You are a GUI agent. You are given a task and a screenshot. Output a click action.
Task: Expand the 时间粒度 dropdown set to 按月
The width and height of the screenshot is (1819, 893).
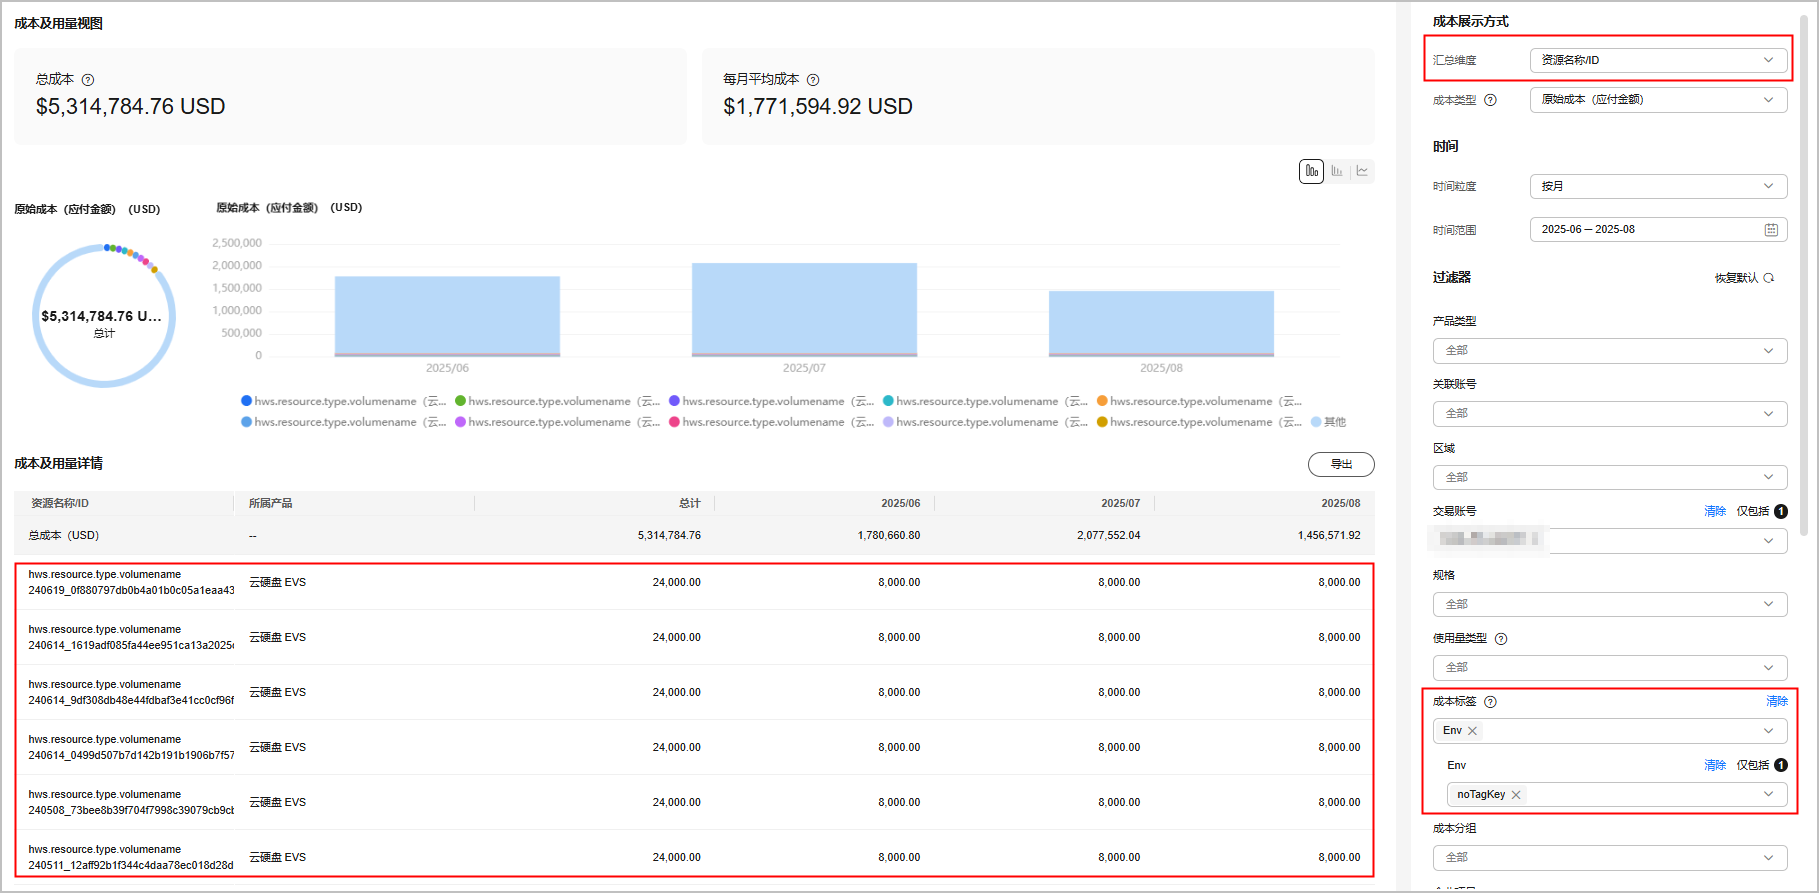point(1658,186)
